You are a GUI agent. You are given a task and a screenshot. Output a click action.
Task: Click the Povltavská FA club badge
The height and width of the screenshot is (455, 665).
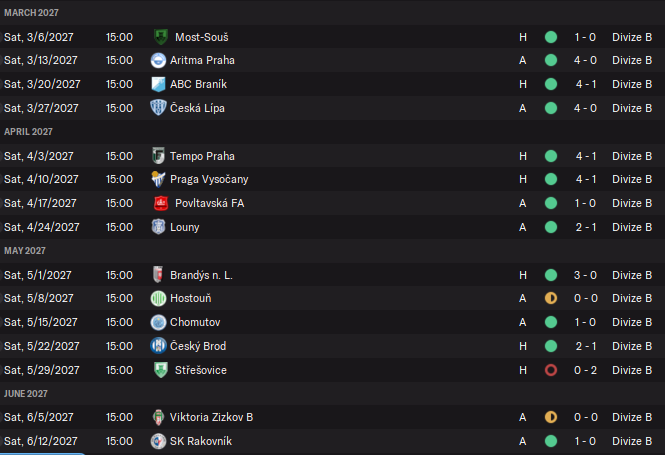[160, 203]
